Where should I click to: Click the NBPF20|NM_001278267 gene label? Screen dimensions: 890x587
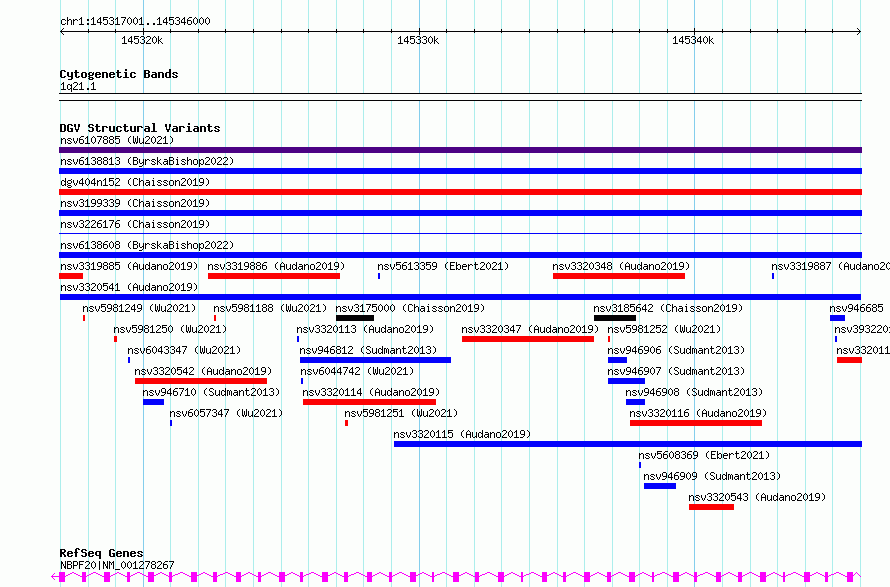pyautogui.click(x=117, y=565)
